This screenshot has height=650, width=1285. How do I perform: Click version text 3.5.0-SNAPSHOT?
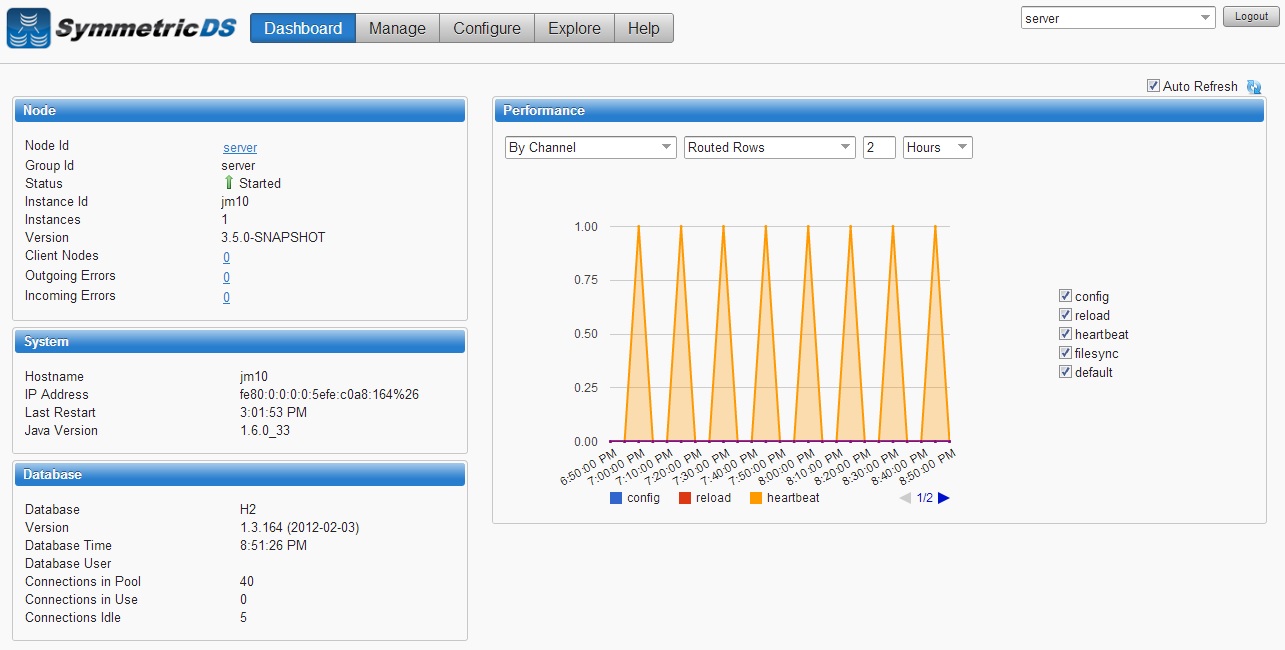[x=273, y=238]
